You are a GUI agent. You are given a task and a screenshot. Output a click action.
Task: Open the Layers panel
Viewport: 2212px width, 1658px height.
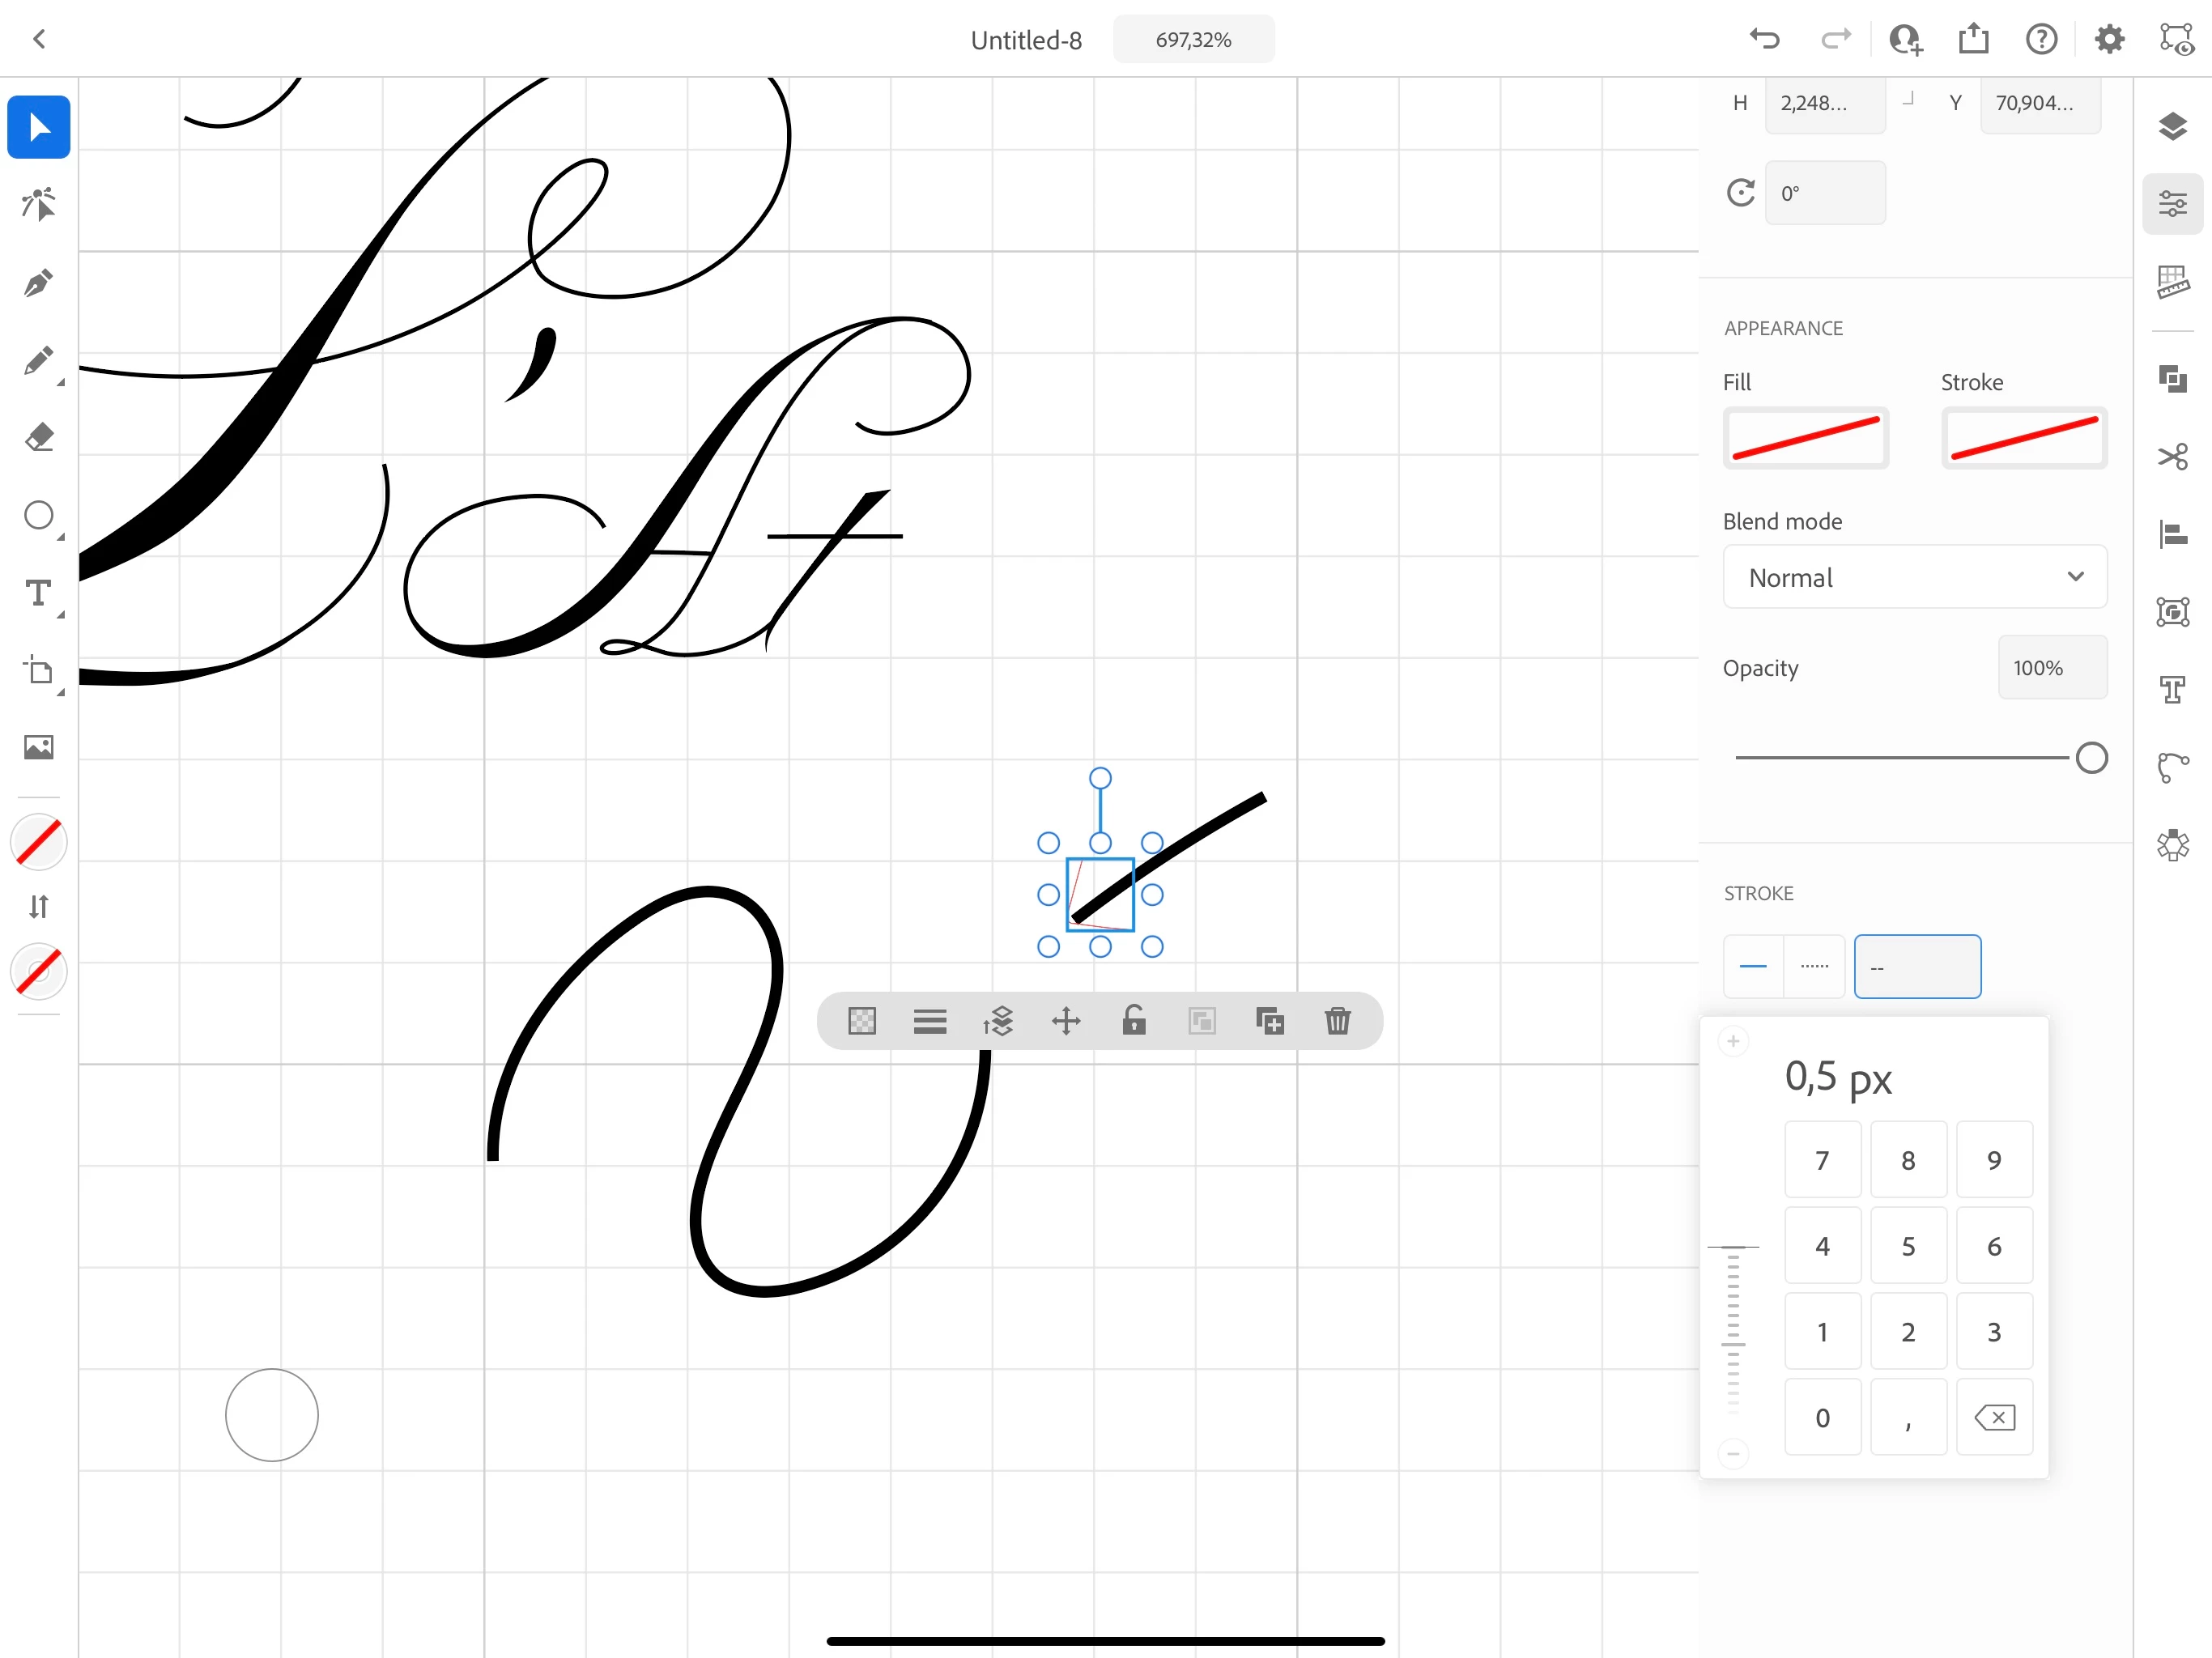point(2172,127)
